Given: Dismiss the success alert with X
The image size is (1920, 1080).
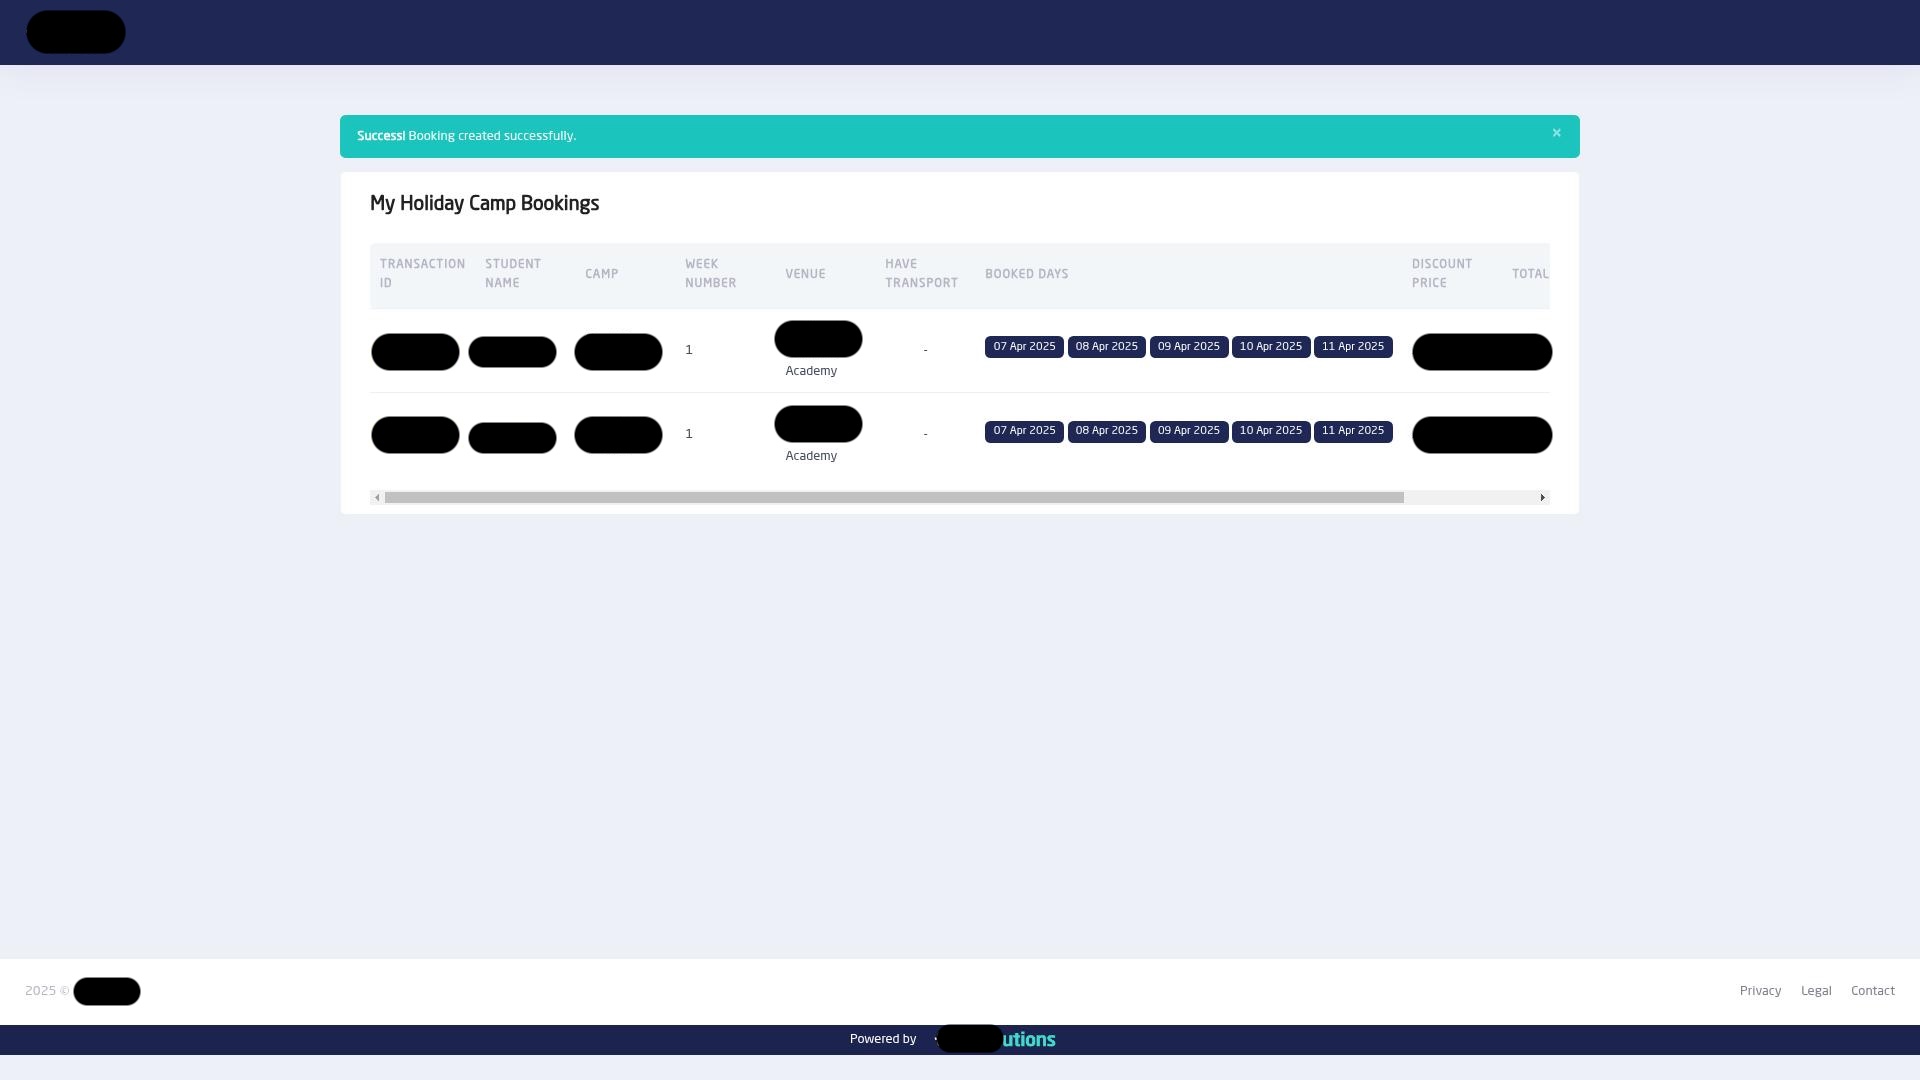Looking at the screenshot, I should (1556, 133).
